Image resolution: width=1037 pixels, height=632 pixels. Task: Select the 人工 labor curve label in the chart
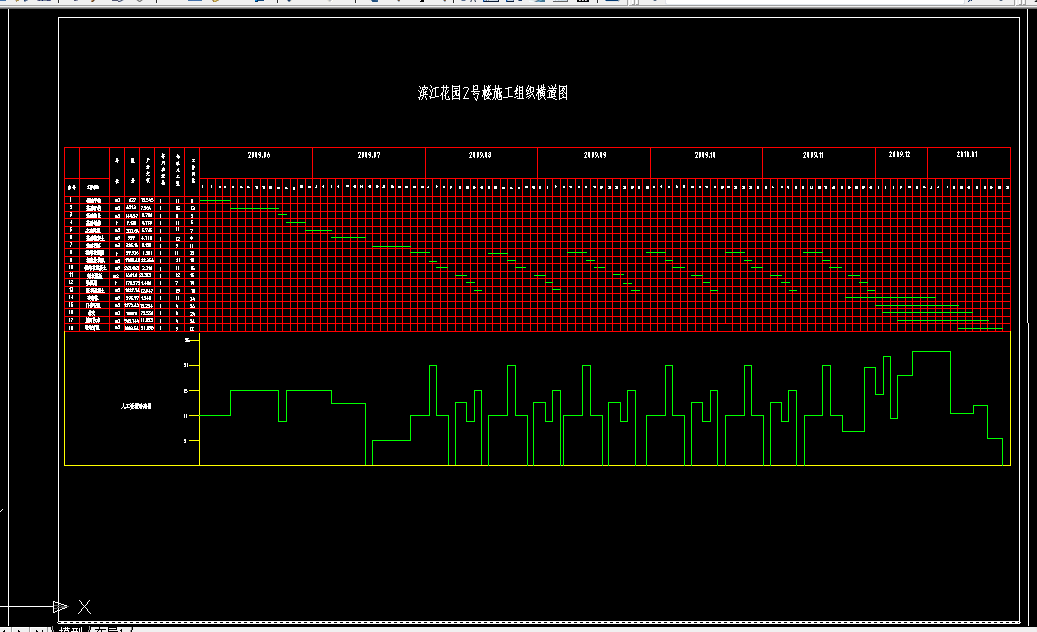[x=136, y=406]
